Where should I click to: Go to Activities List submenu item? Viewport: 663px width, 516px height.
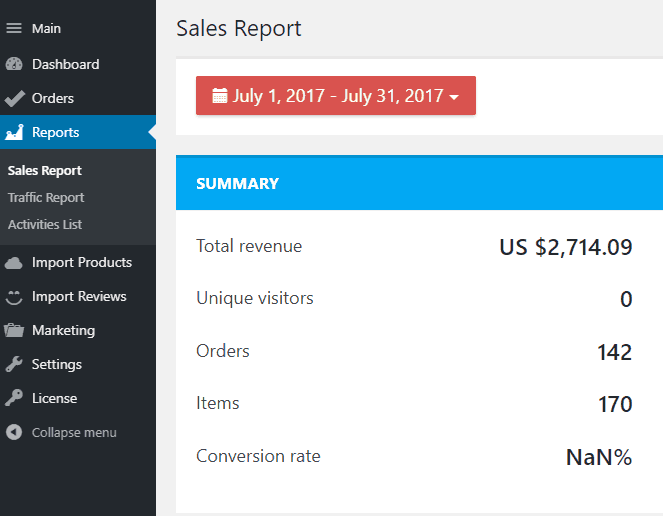tap(45, 225)
